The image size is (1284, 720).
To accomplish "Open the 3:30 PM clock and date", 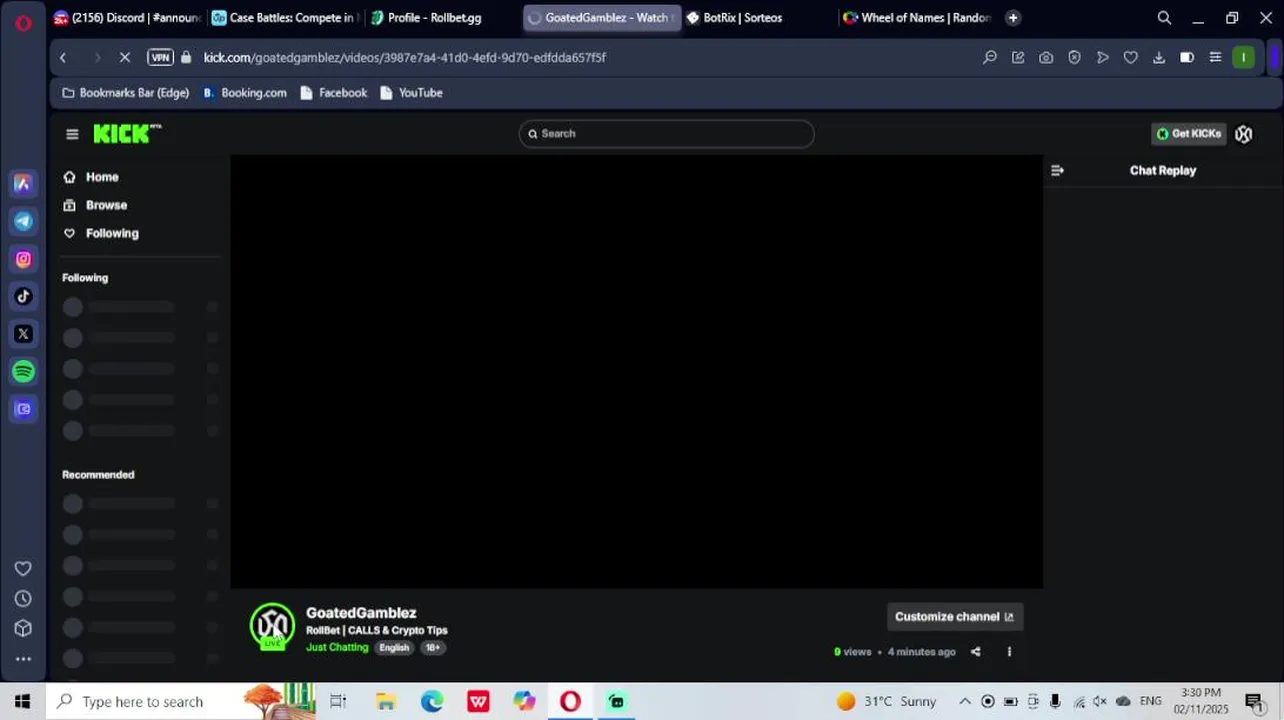I will click(1201, 701).
